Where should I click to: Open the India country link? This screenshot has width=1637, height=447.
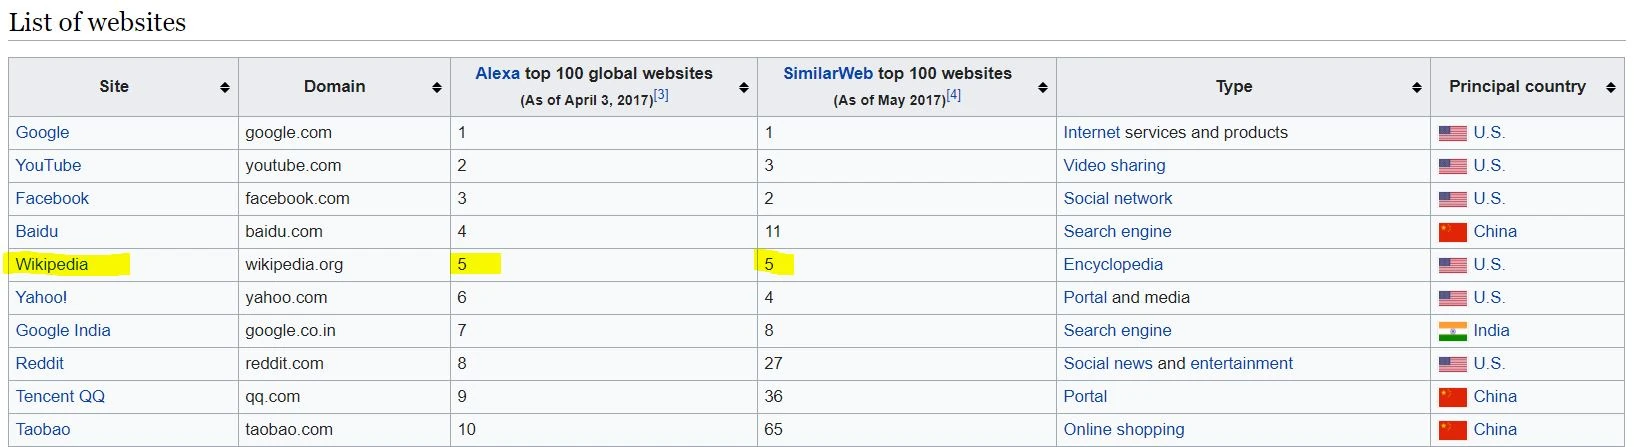point(1491,330)
